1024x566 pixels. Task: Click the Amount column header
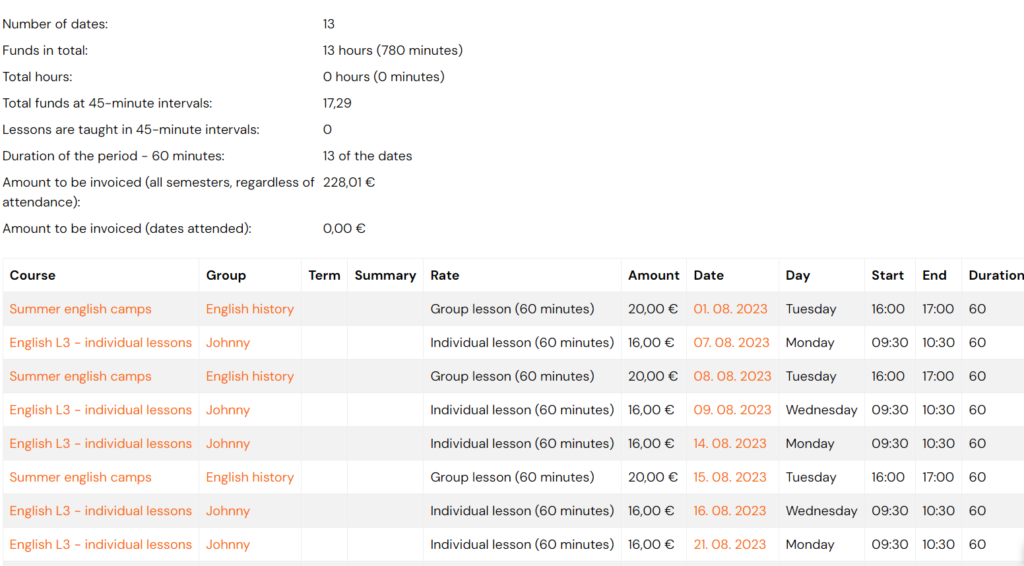(654, 275)
